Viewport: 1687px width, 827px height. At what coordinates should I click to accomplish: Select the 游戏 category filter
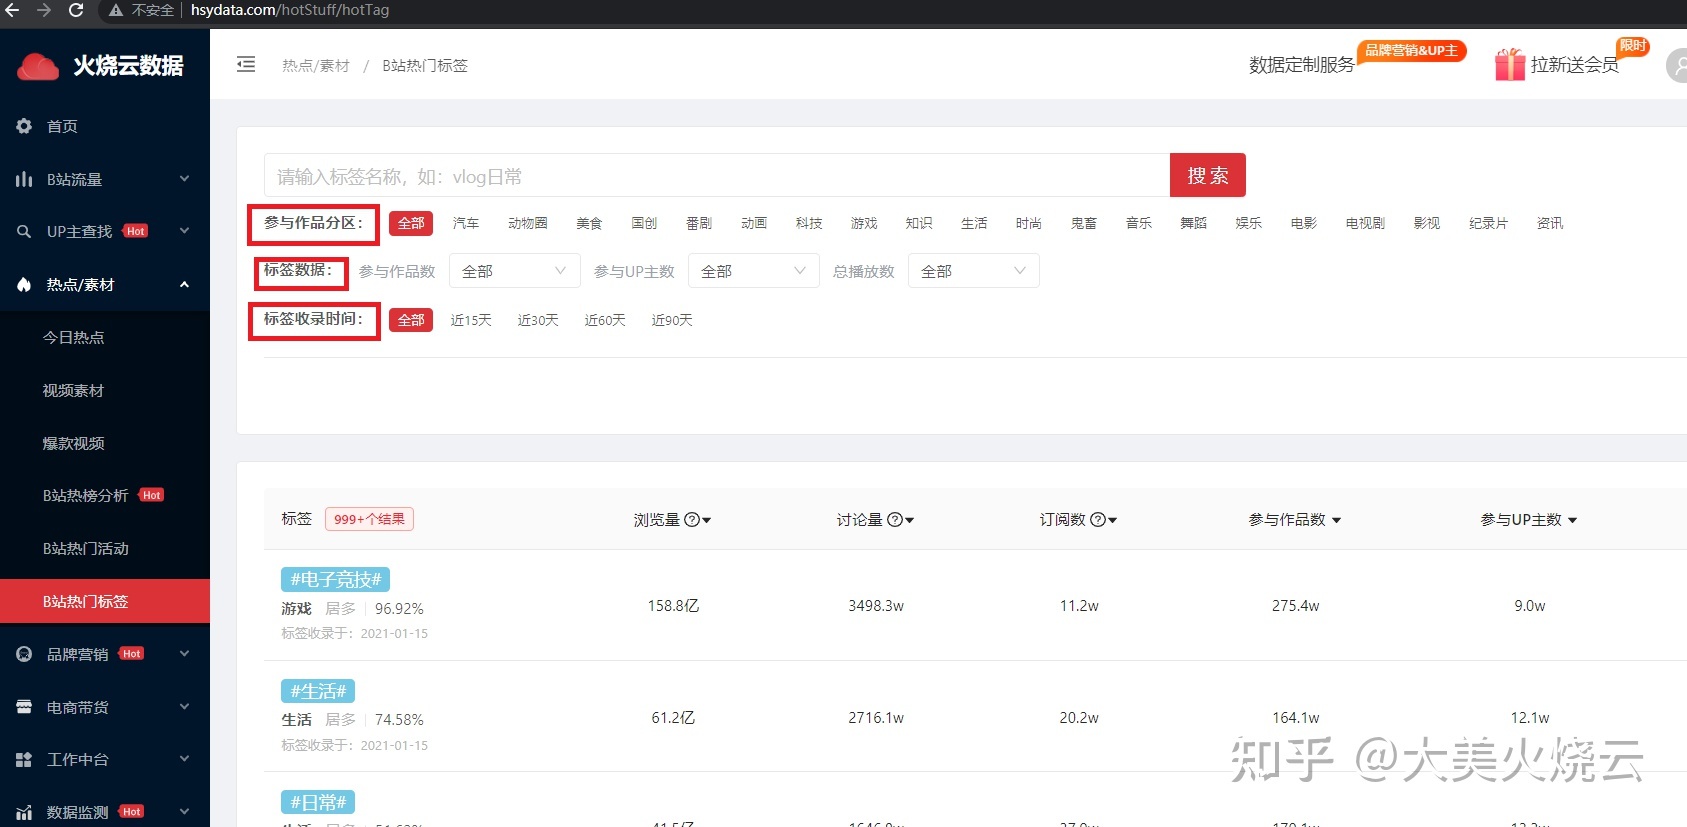pos(864,223)
